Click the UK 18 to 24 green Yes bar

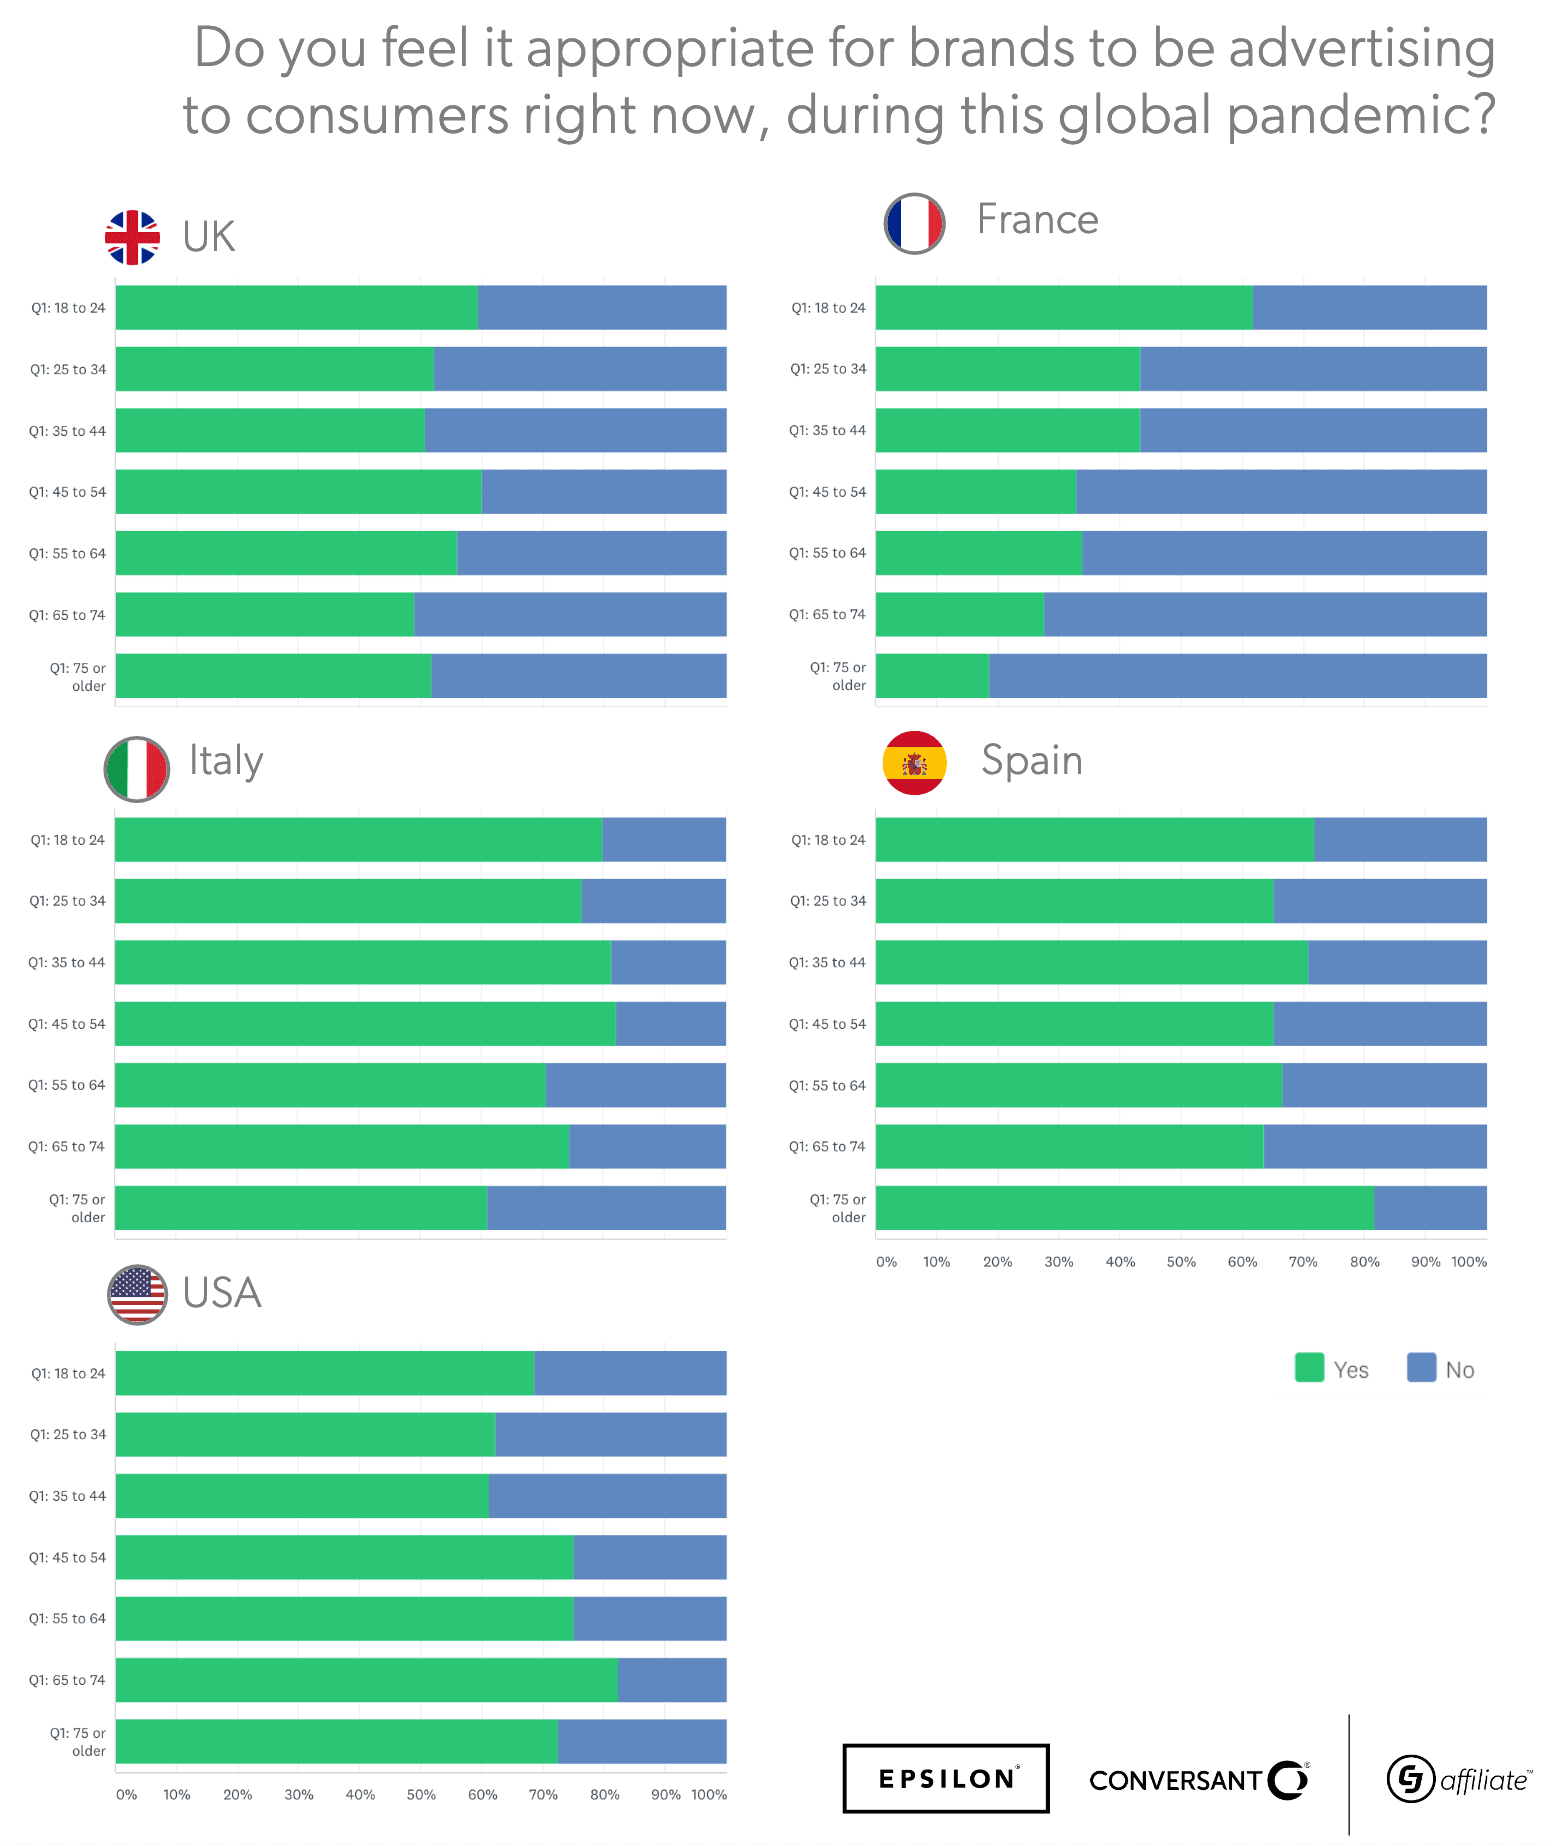296,308
